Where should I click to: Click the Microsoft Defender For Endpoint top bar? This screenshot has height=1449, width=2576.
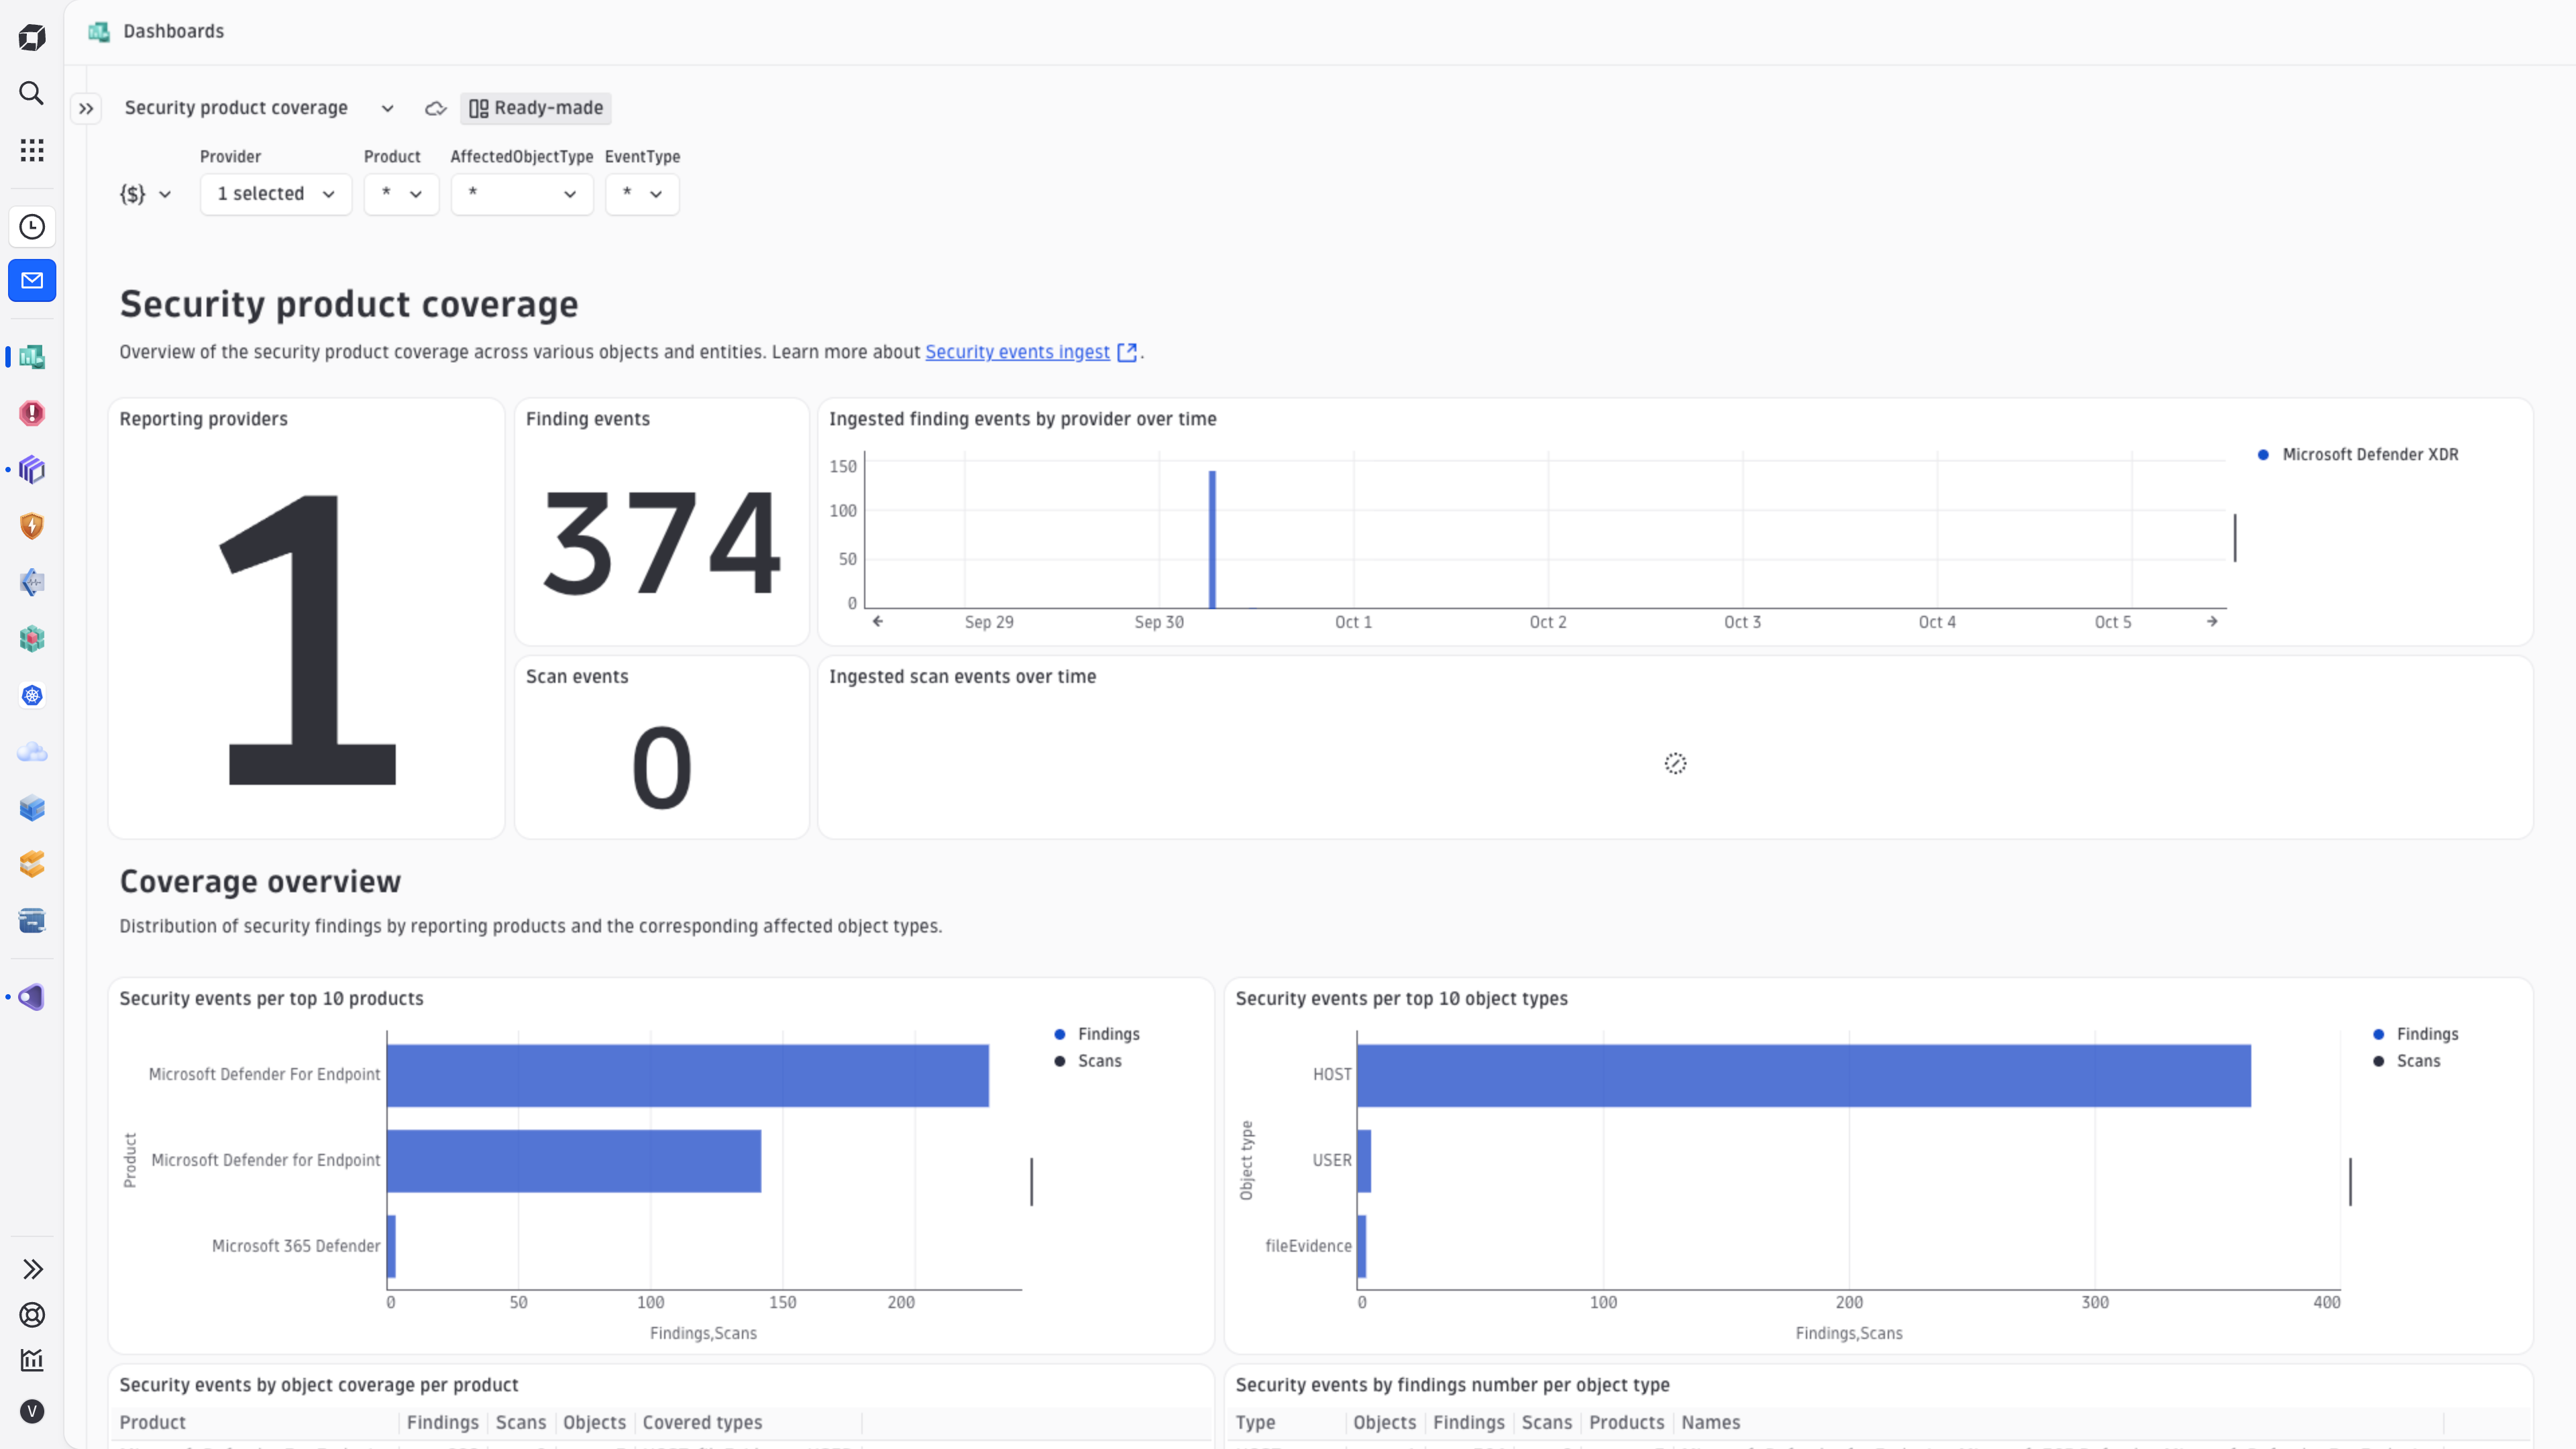tap(688, 1076)
